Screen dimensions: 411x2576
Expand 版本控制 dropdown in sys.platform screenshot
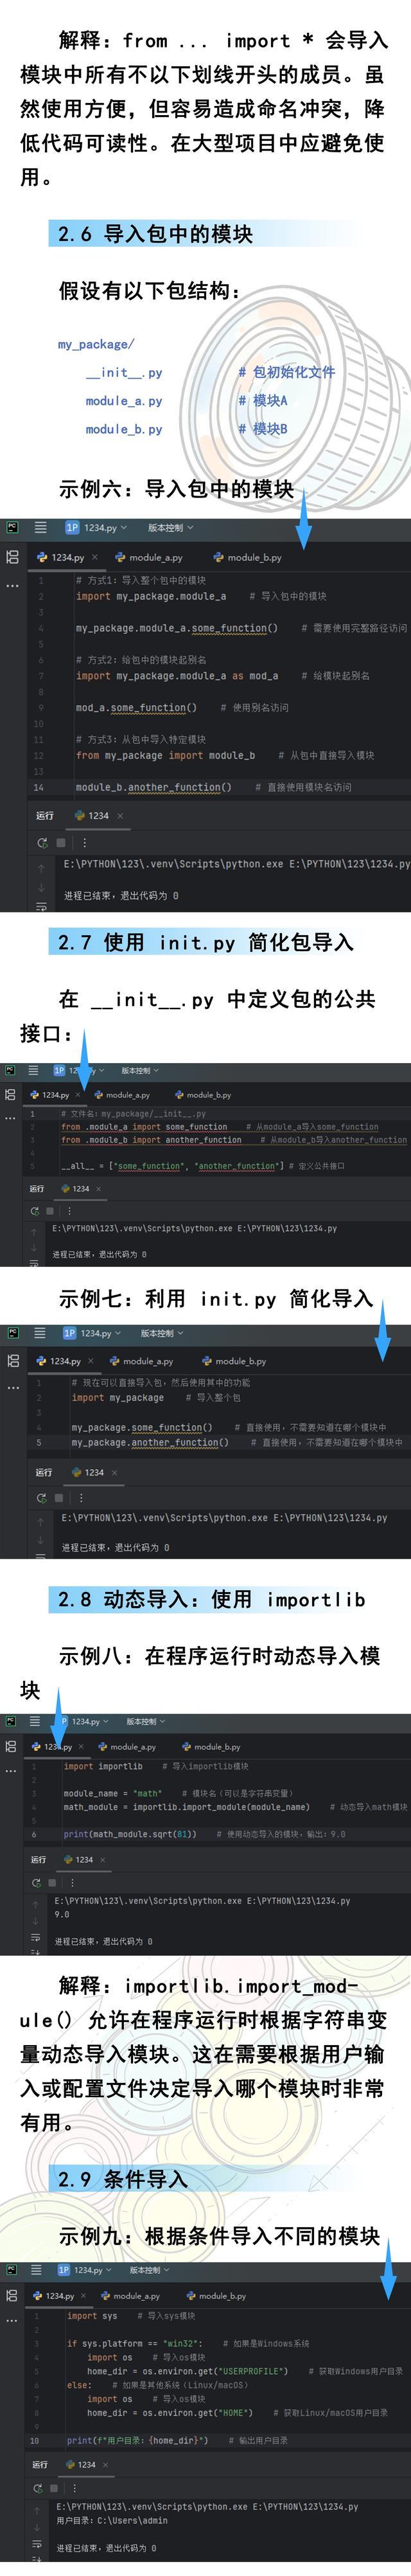pyautogui.click(x=150, y=2270)
